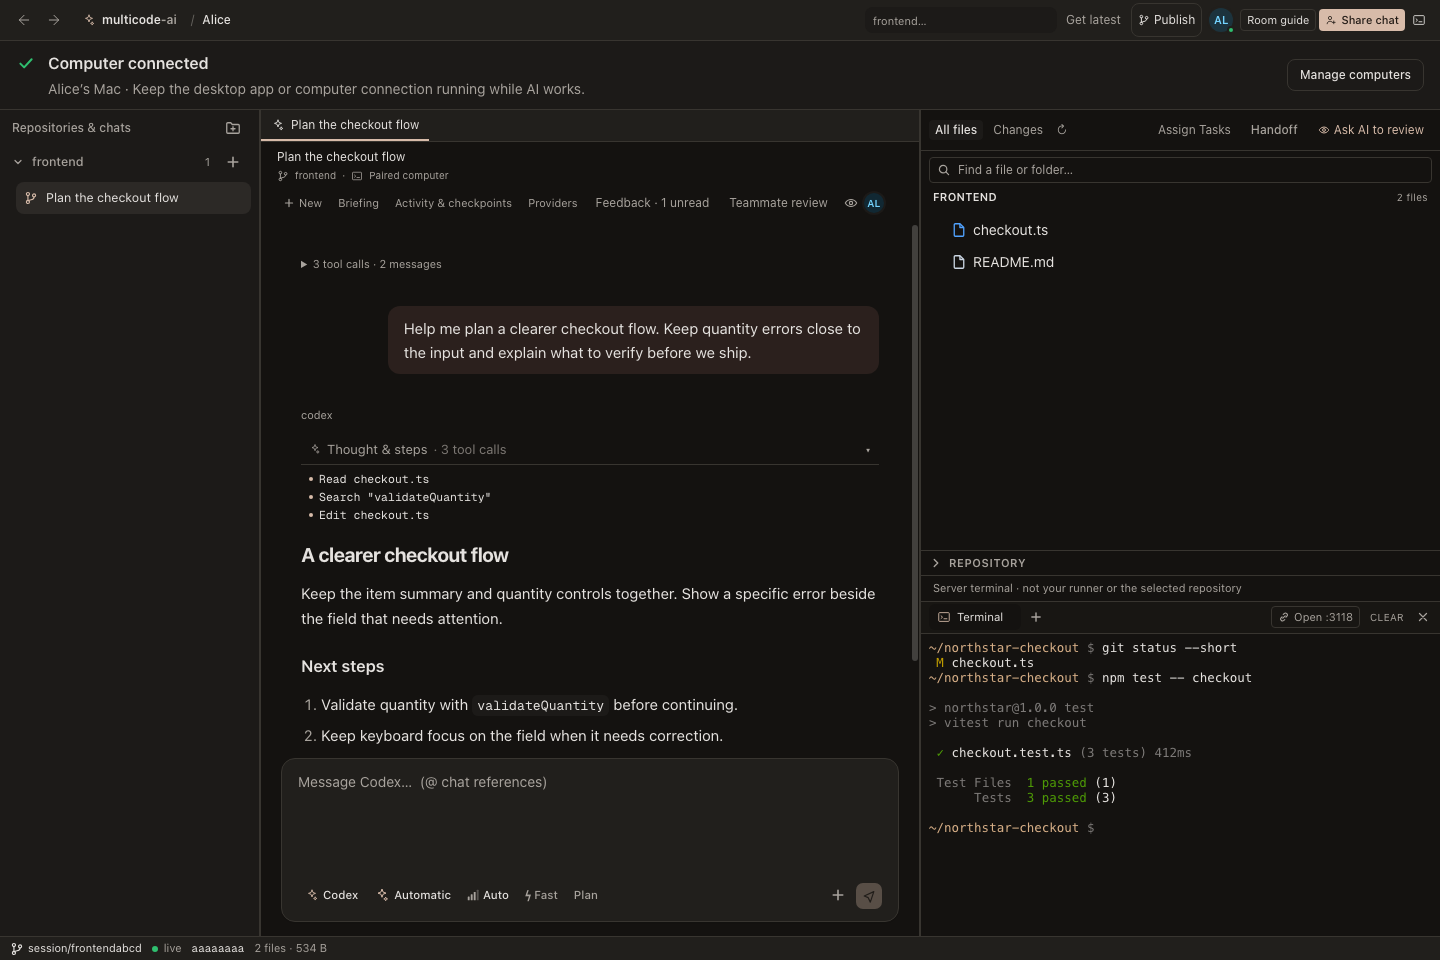Click the AL avatar in chat toolbar
This screenshot has width=1440, height=960.
[874, 203]
